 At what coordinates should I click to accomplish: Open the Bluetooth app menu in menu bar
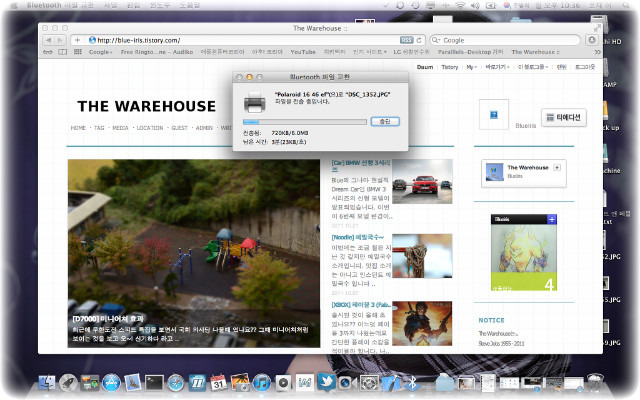60,5
